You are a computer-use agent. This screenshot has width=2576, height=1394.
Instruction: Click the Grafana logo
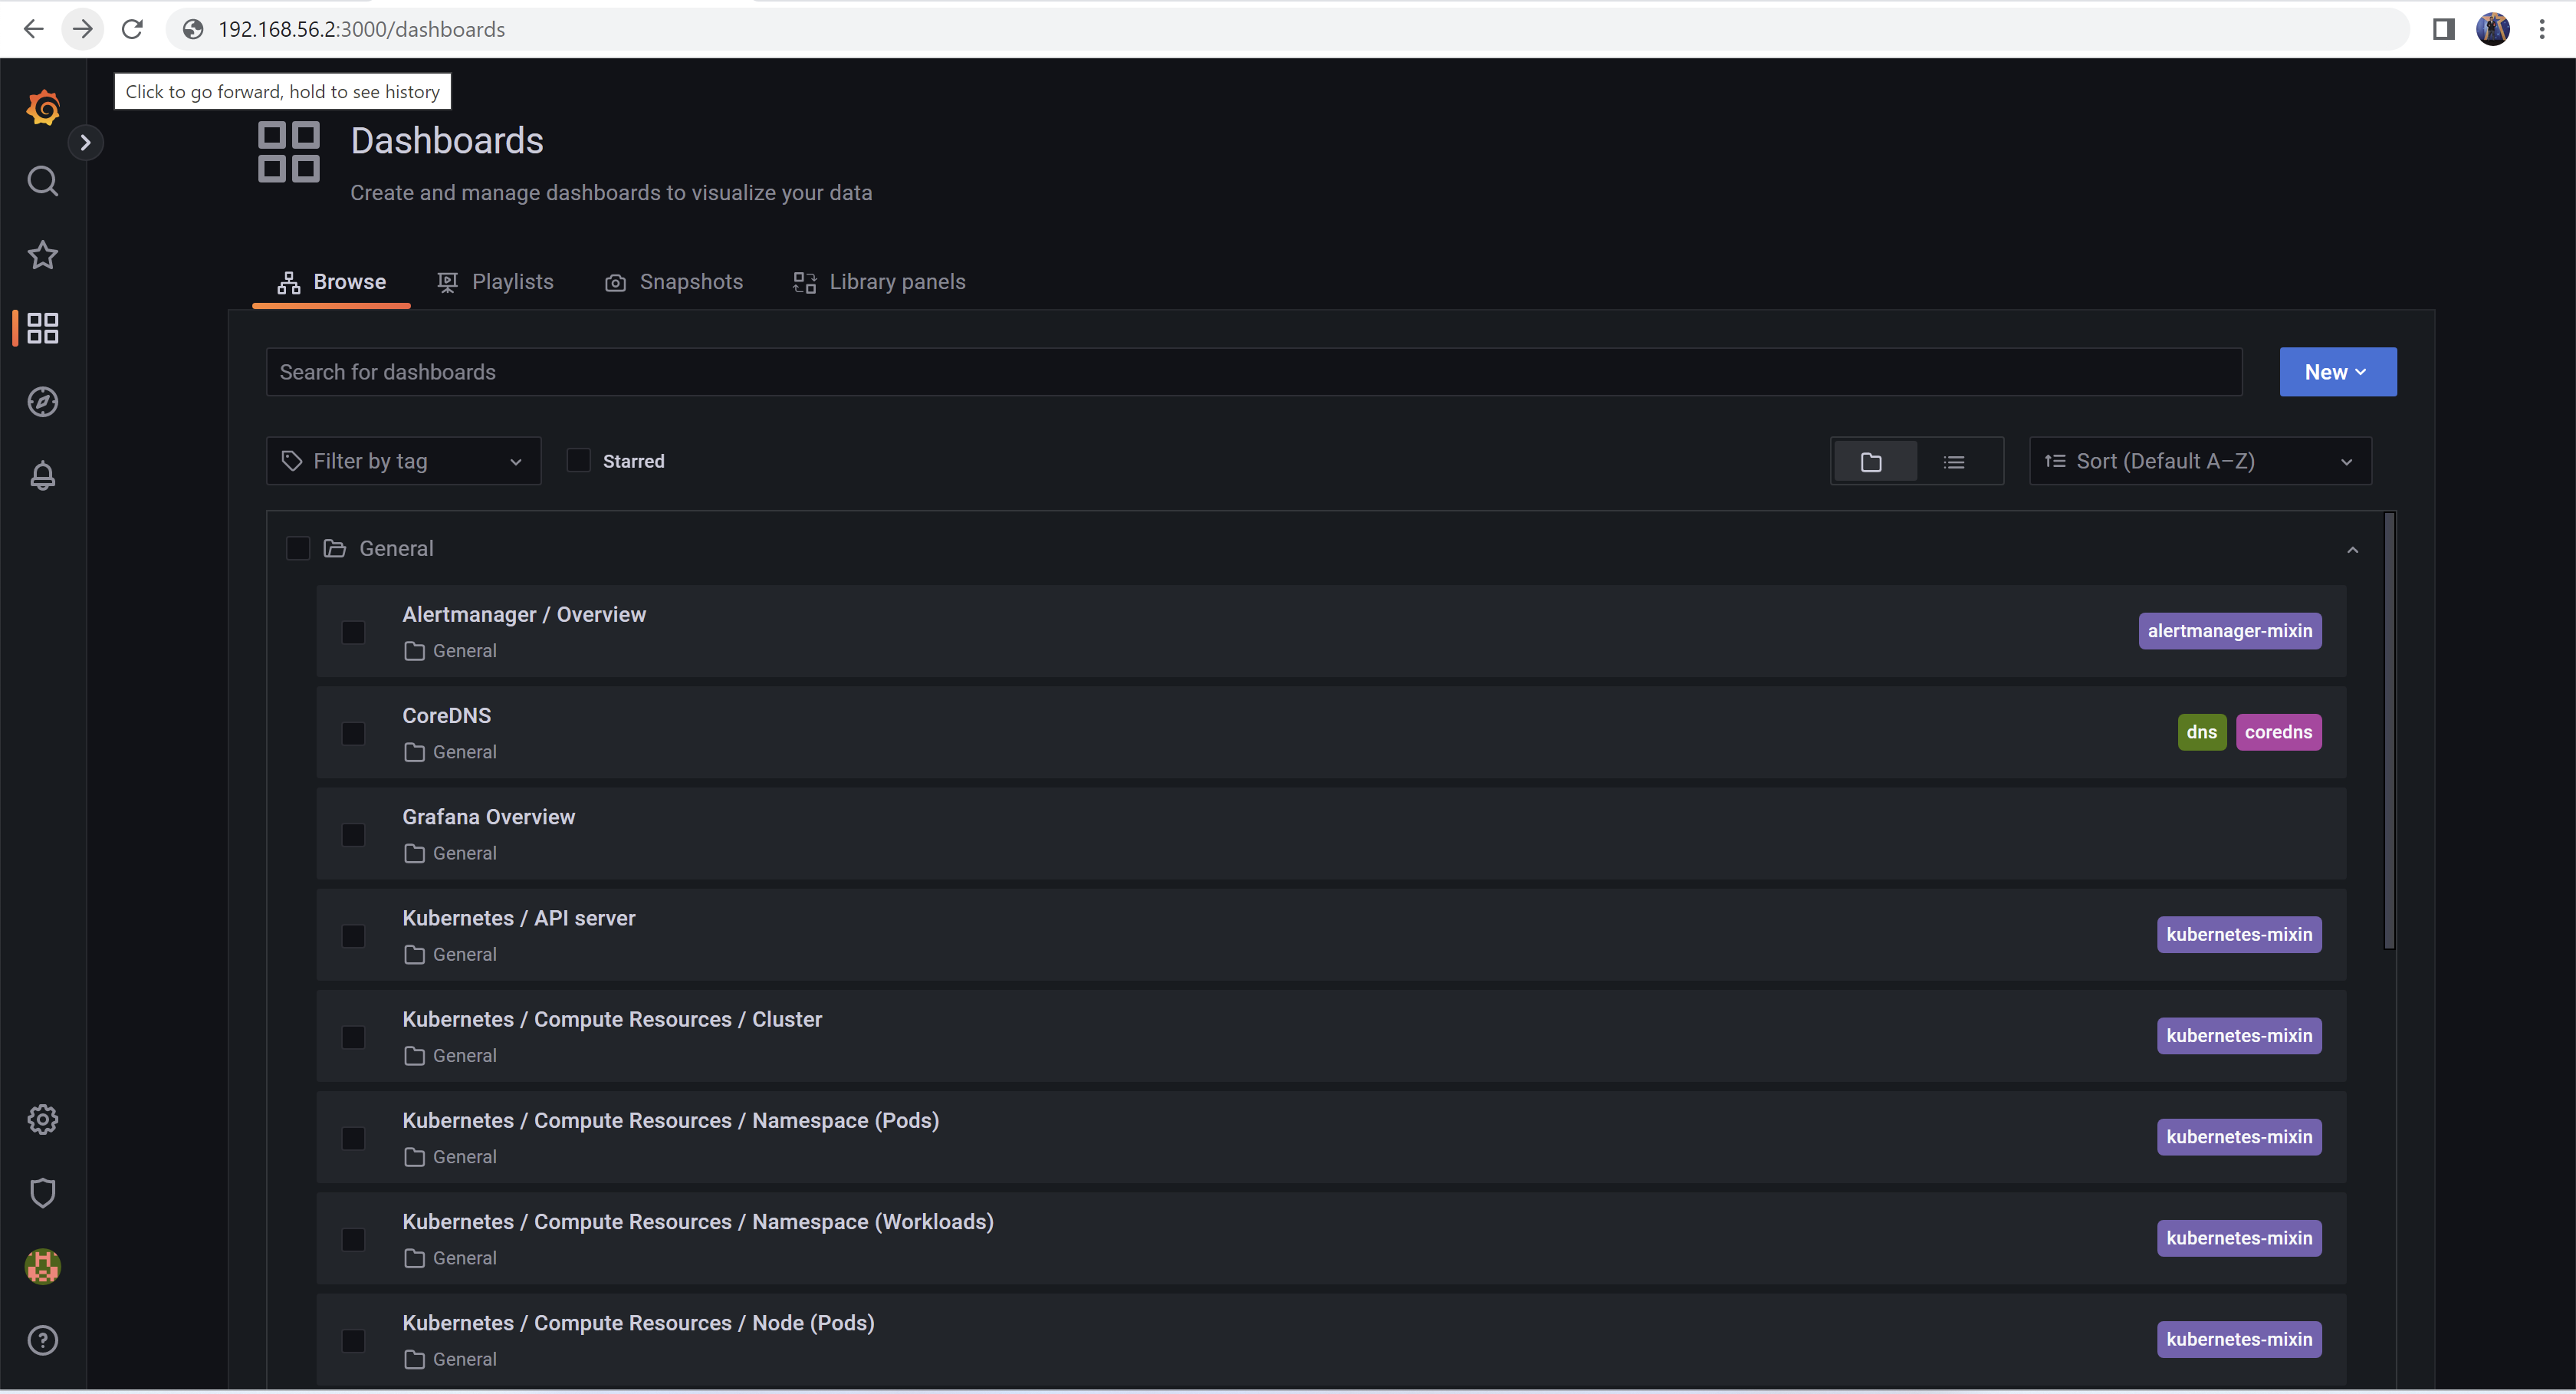tap(43, 108)
